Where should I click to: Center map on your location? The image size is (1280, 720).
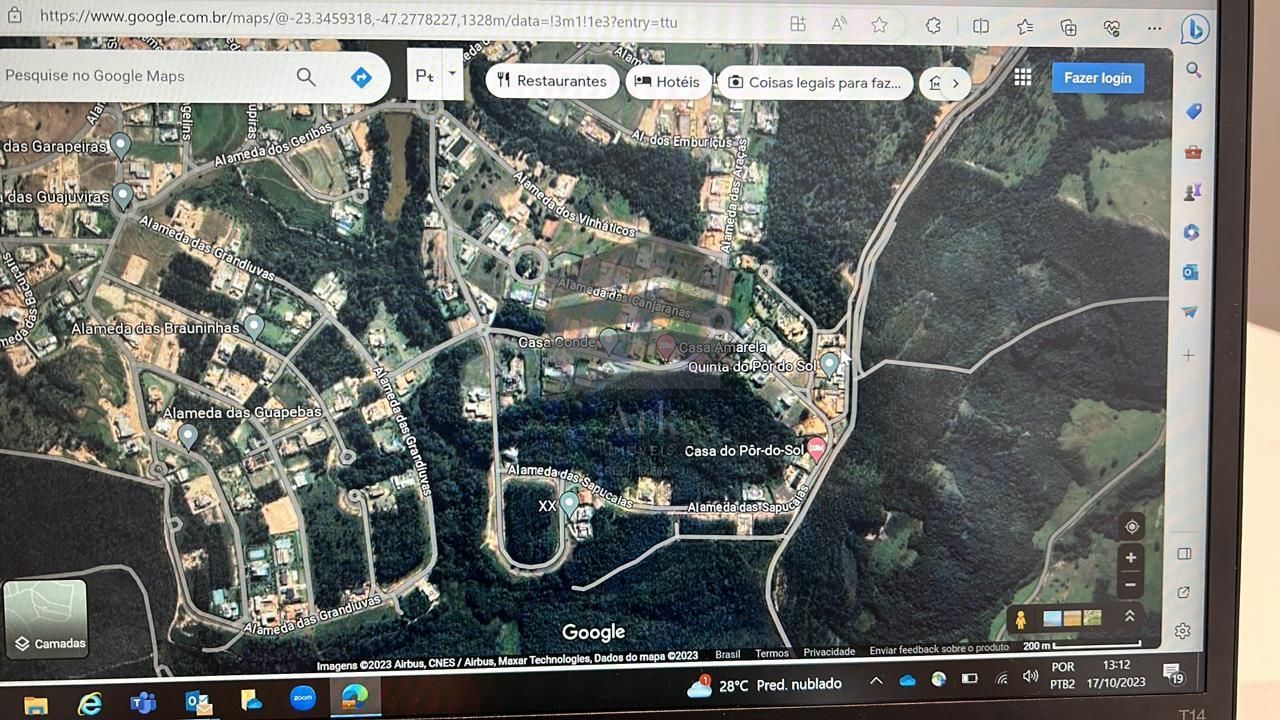[1131, 527]
